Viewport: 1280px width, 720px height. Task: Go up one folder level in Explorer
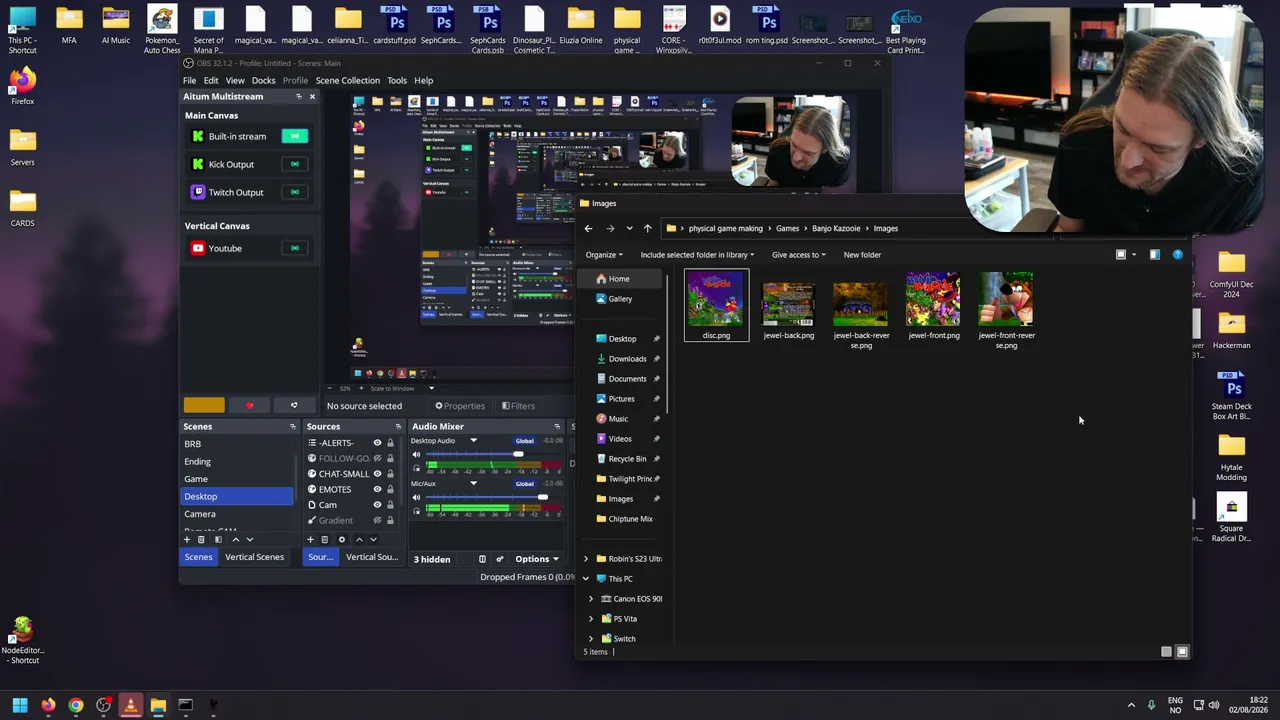click(x=647, y=229)
